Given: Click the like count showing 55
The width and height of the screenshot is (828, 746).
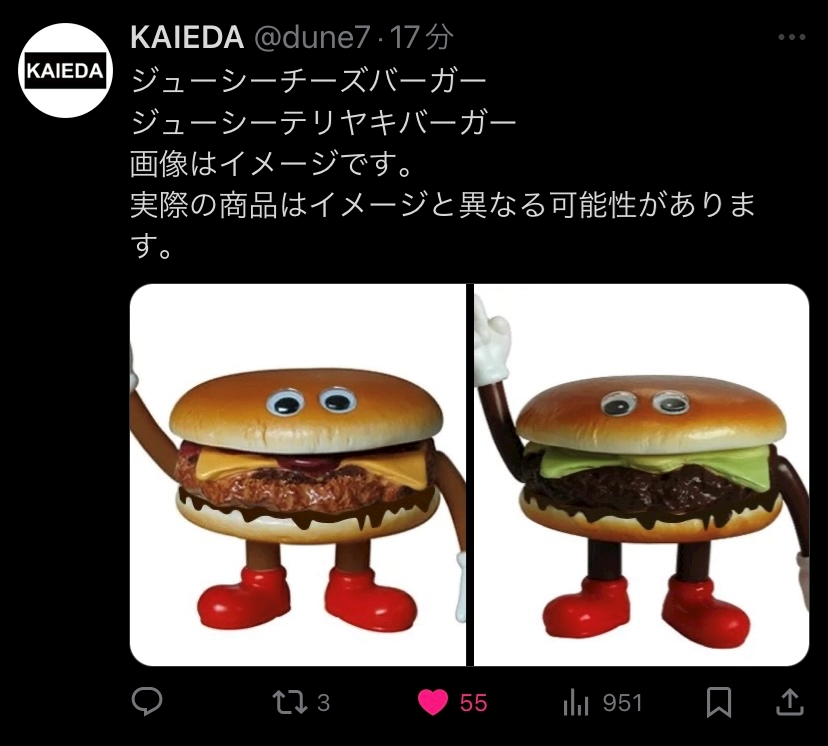Looking at the screenshot, I should pos(473,703).
